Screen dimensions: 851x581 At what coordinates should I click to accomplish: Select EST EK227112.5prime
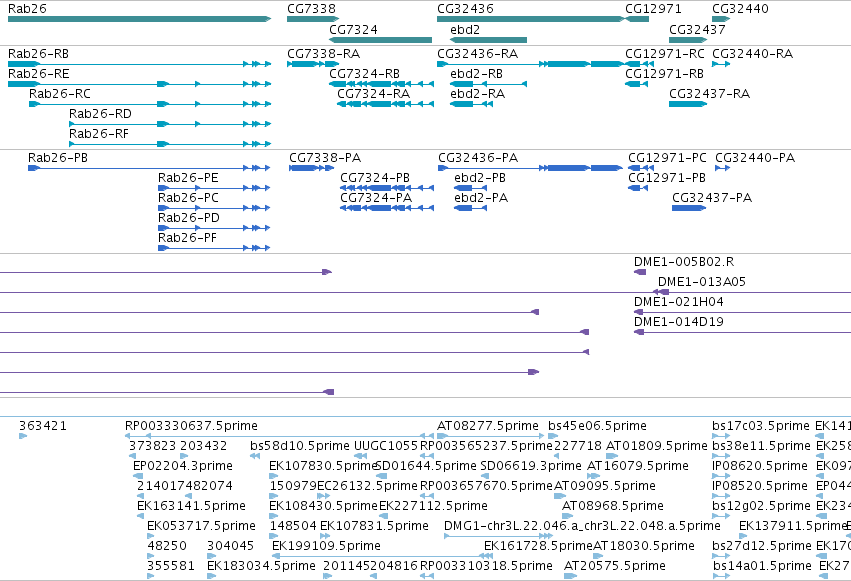pyautogui.click(x=383, y=516)
